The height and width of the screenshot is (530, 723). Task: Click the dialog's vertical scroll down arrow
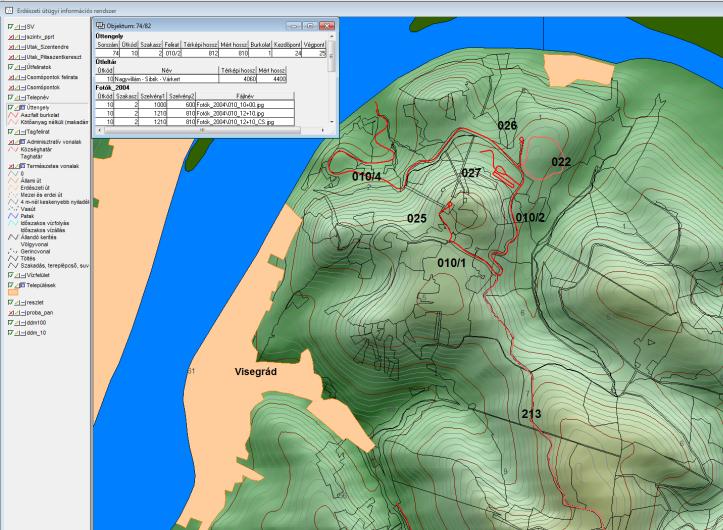(x=332, y=122)
